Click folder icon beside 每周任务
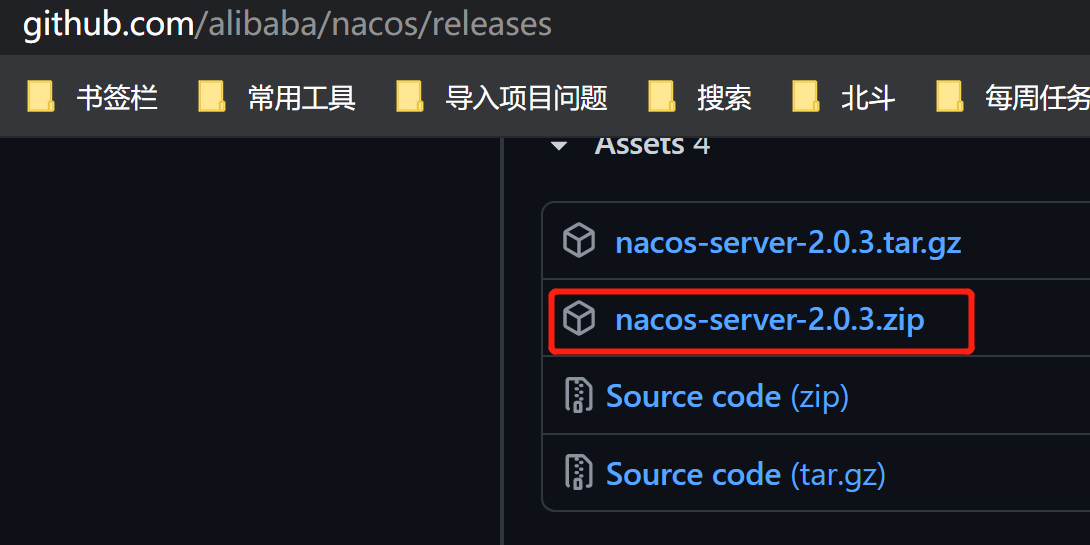The image size is (1090, 545). click(x=950, y=97)
